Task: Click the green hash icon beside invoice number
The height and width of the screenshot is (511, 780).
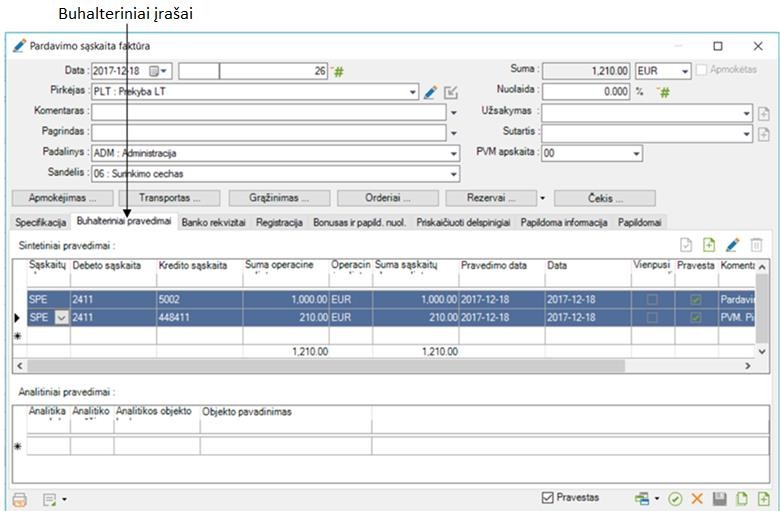Action: click(339, 71)
